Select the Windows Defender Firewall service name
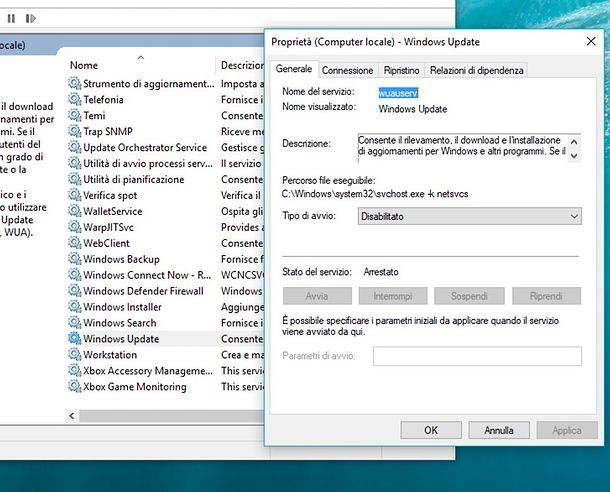 pyautogui.click(x=143, y=291)
